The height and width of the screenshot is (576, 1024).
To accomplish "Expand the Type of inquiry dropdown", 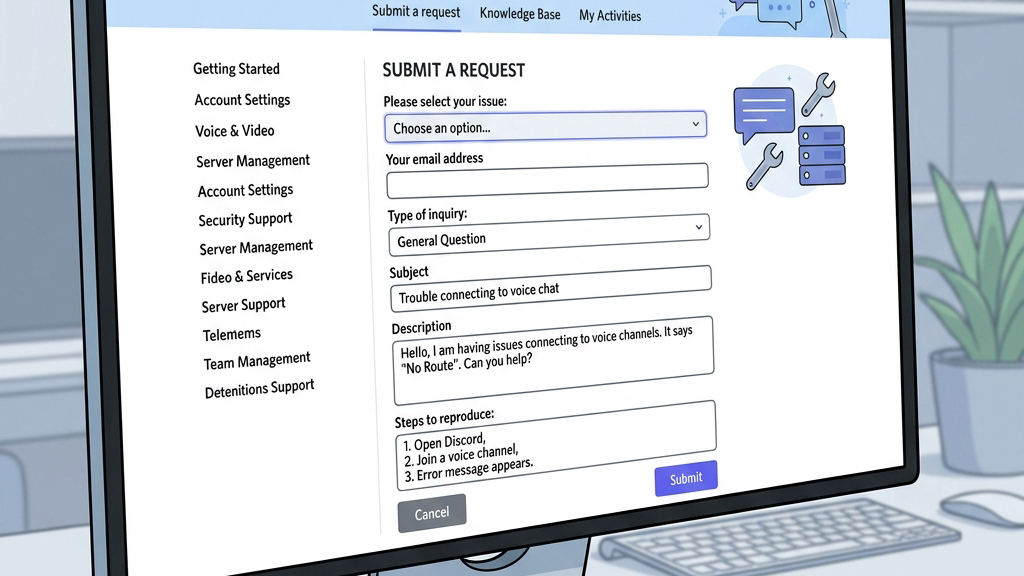I will pos(549,234).
